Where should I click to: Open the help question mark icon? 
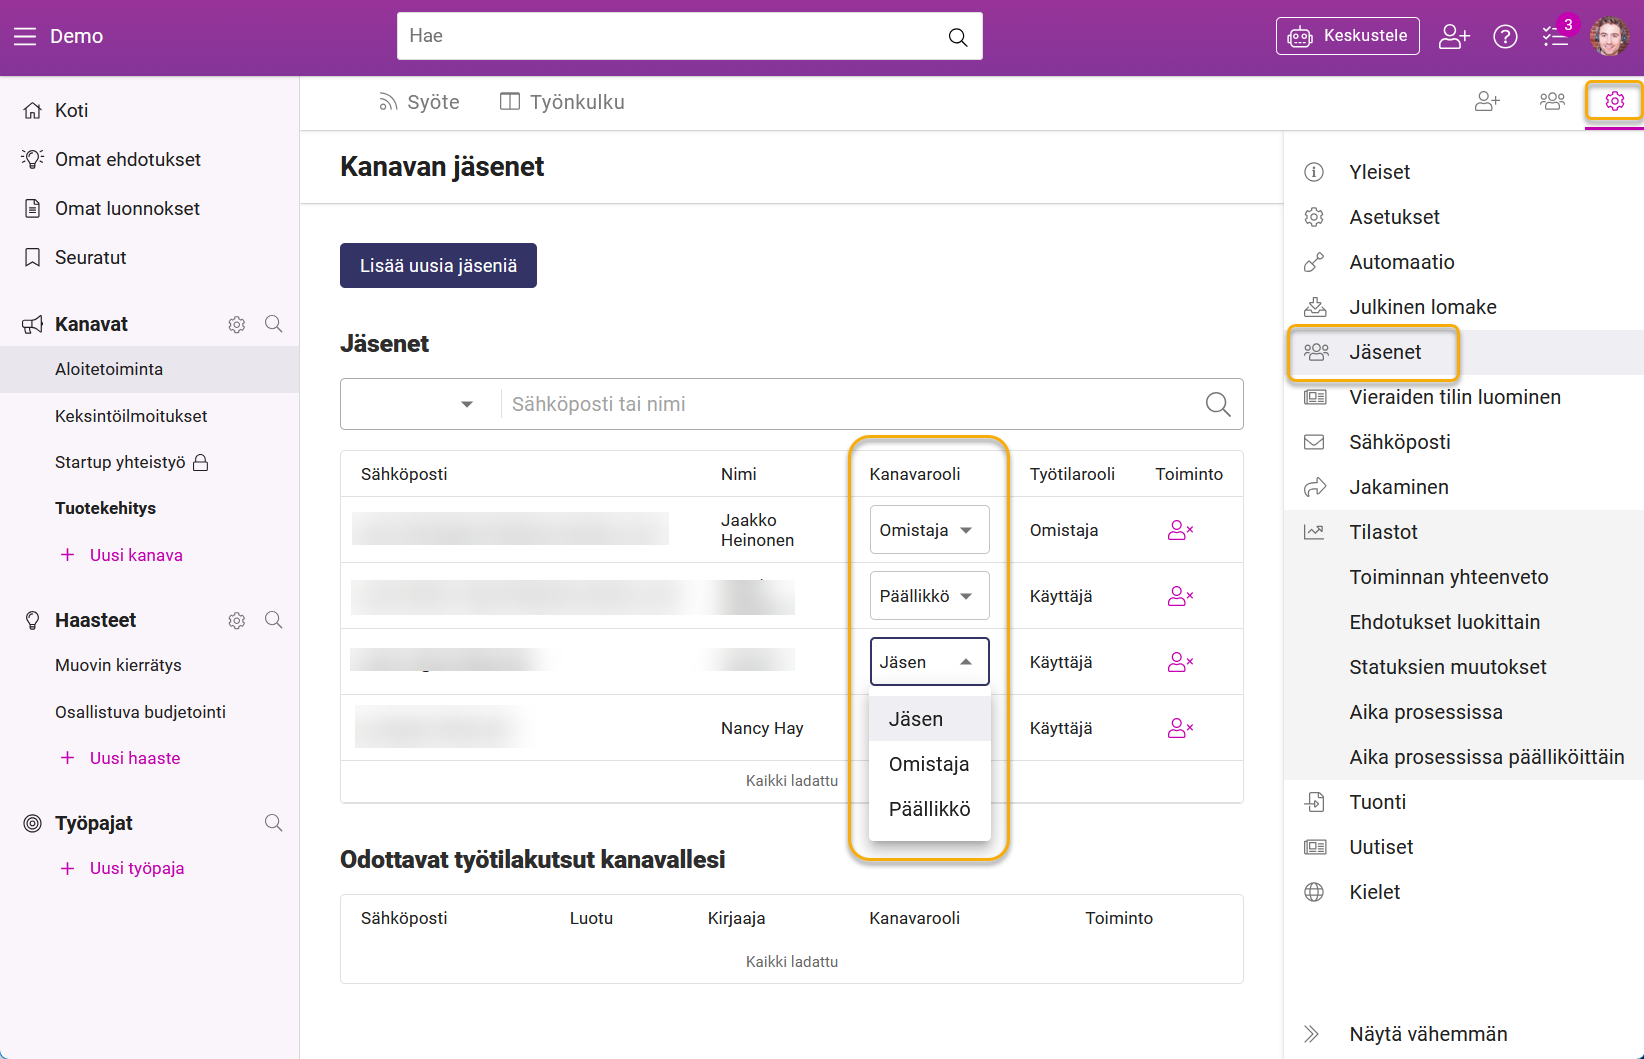tap(1505, 37)
